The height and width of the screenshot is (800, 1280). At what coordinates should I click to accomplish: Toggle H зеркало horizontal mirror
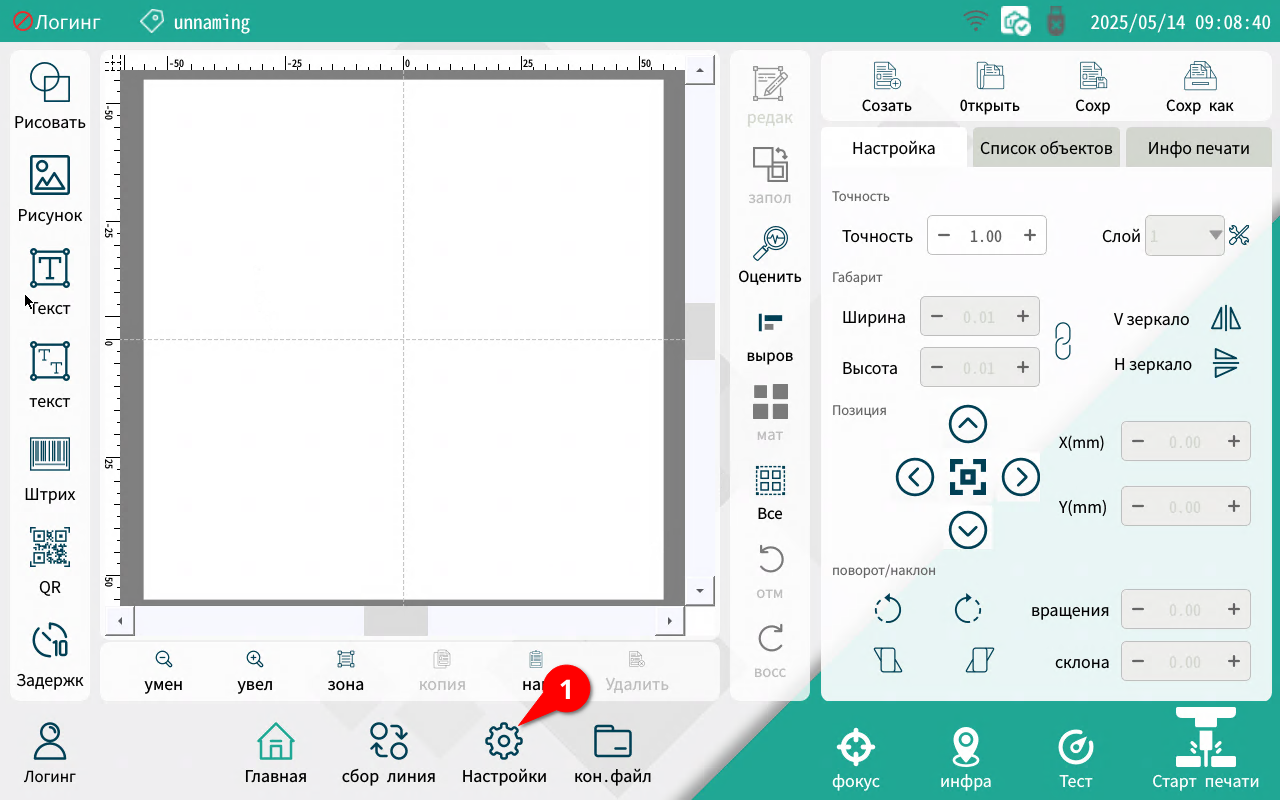click(x=1225, y=364)
